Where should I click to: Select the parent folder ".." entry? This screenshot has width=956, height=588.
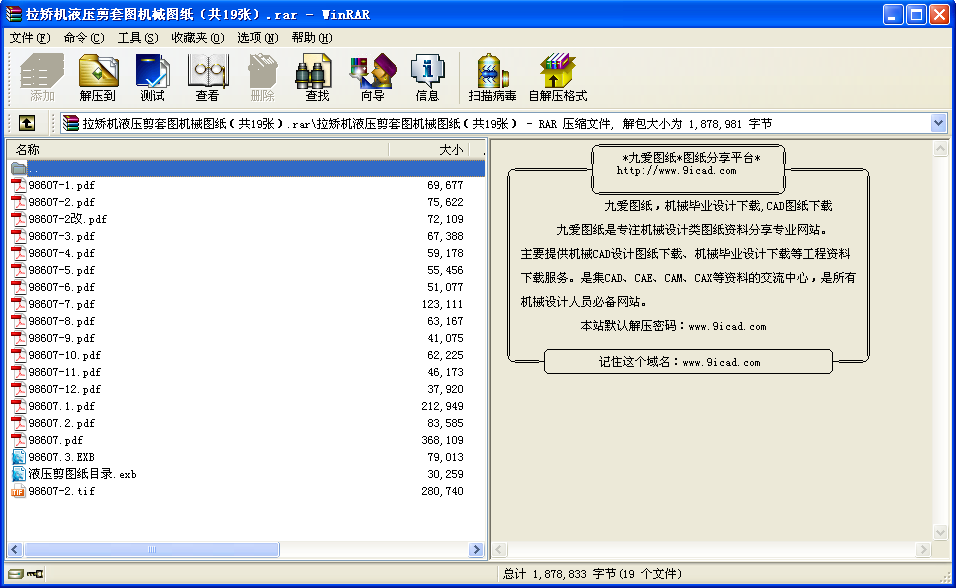[35, 168]
